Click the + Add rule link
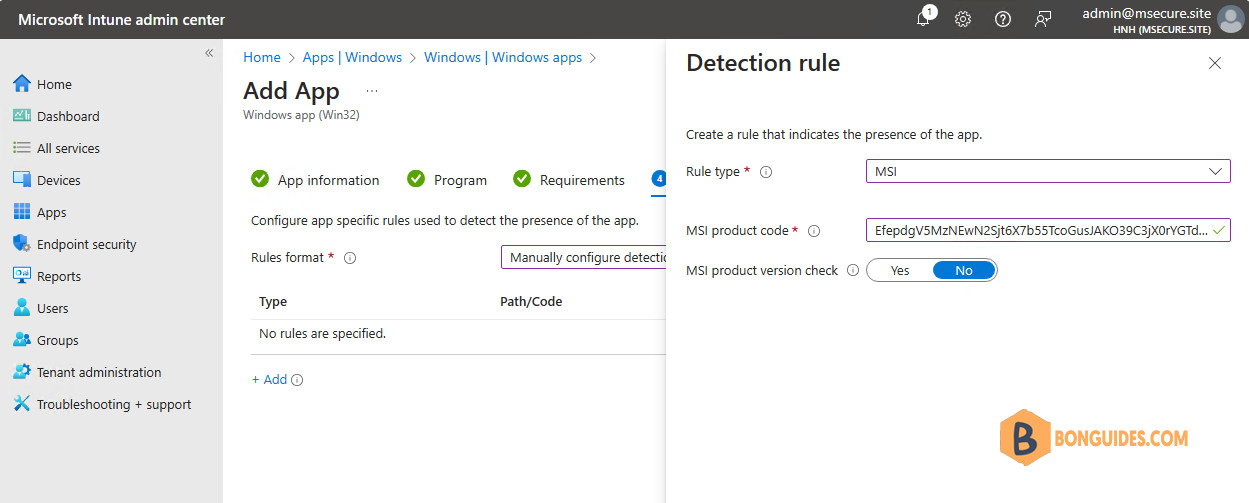 pos(269,380)
